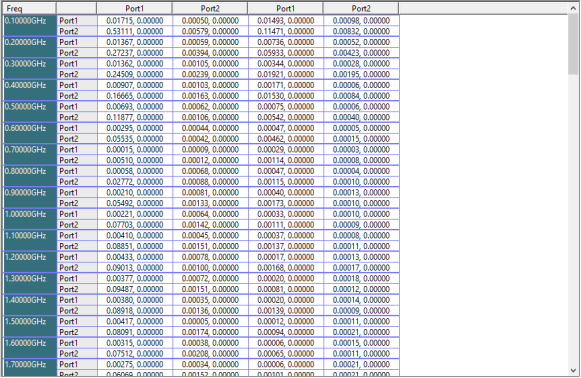Click cell value 0.01367, 0.00000
581x378 pixels.
[135, 42]
